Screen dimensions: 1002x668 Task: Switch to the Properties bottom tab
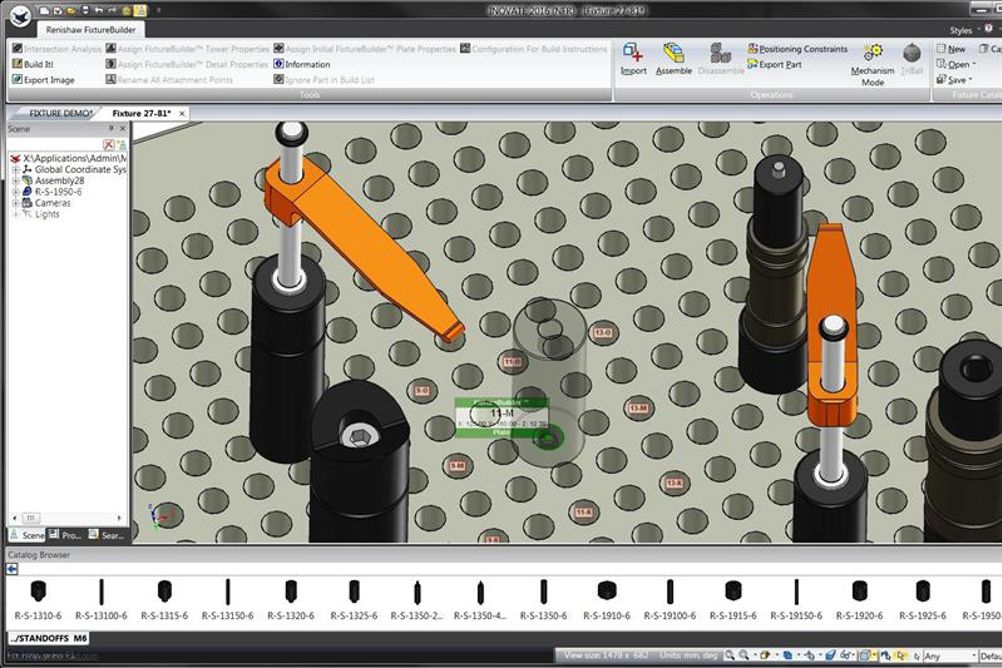(65, 535)
